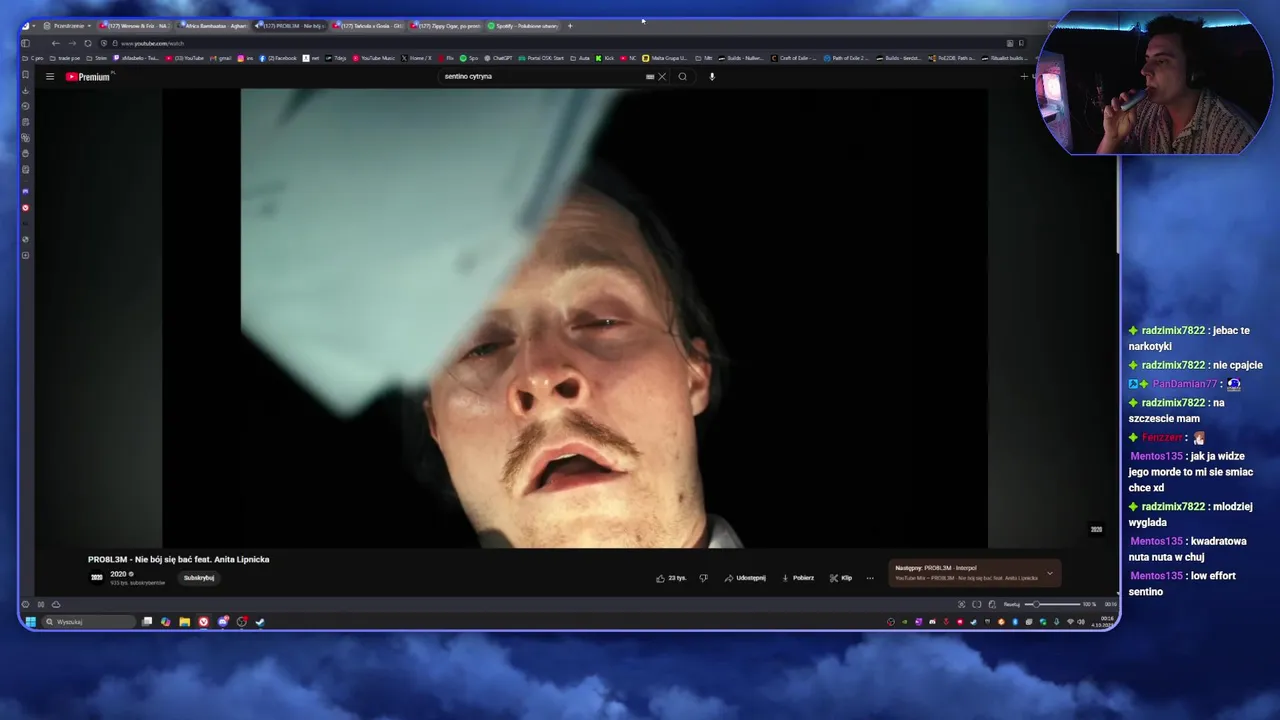This screenshot has width=1280, height=720.
Task: Open Kick bookmark
Action: (605, 58)
